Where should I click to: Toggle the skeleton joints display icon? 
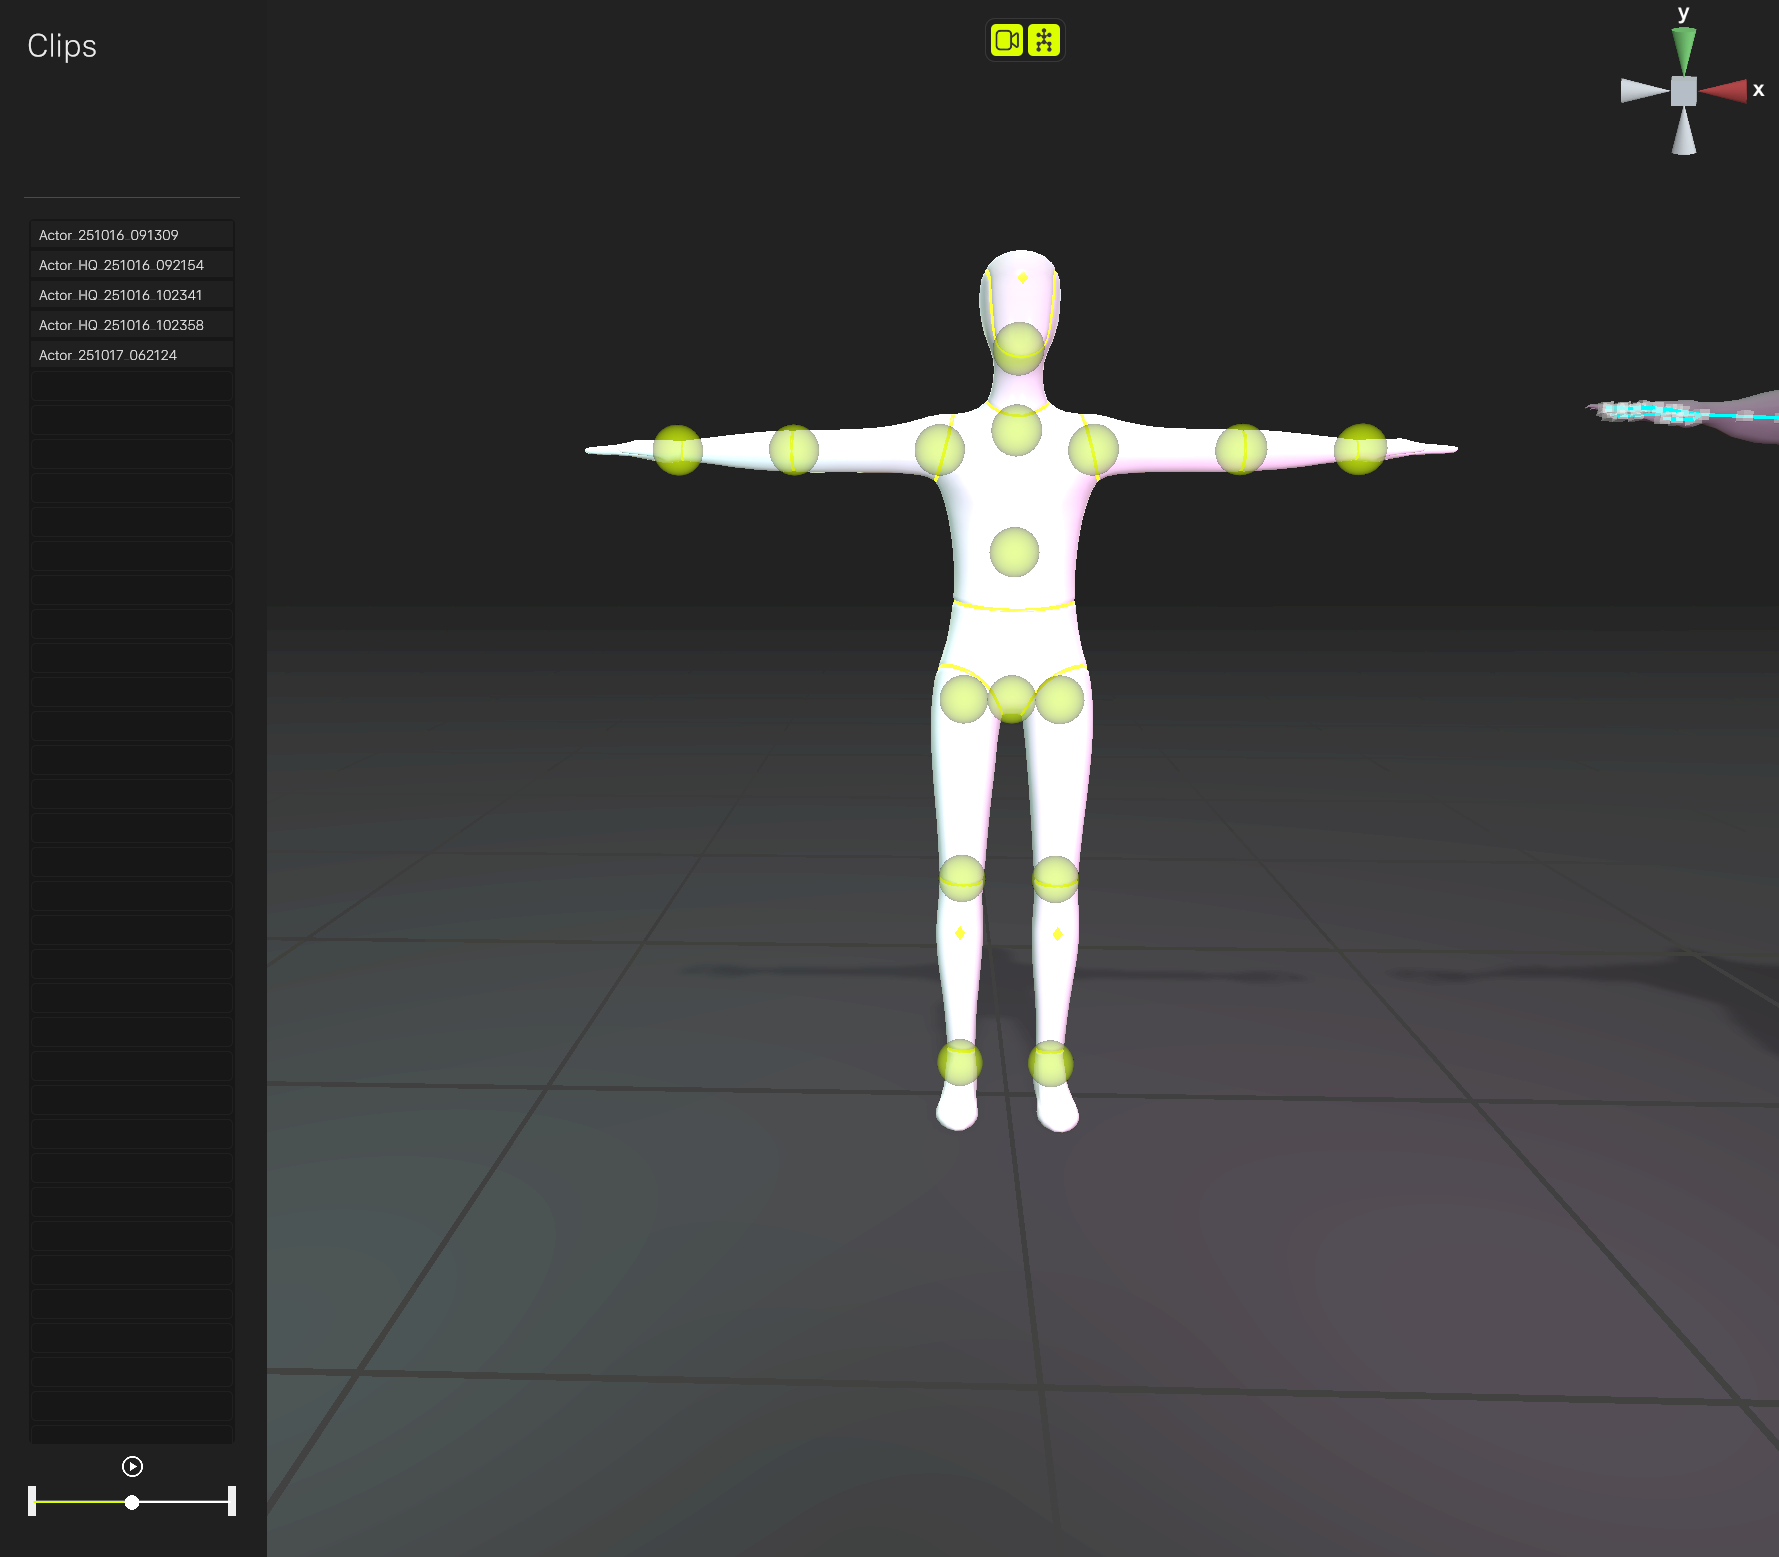tap(1043, 40)
